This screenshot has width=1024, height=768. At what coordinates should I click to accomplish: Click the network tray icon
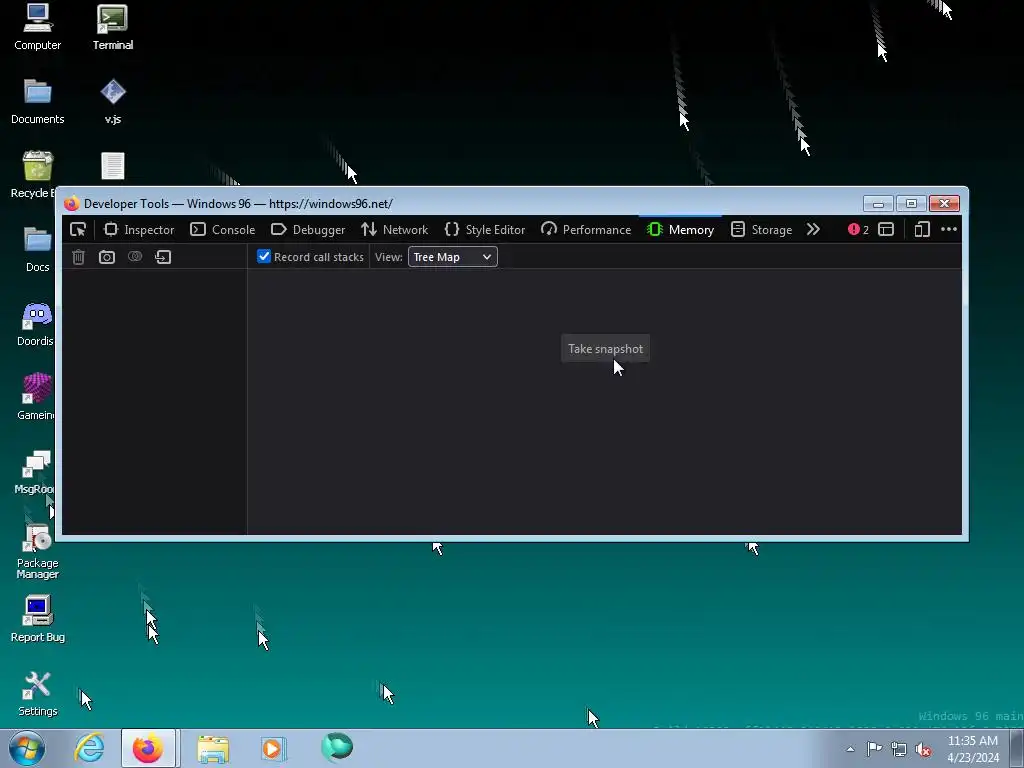click(899, 749)
